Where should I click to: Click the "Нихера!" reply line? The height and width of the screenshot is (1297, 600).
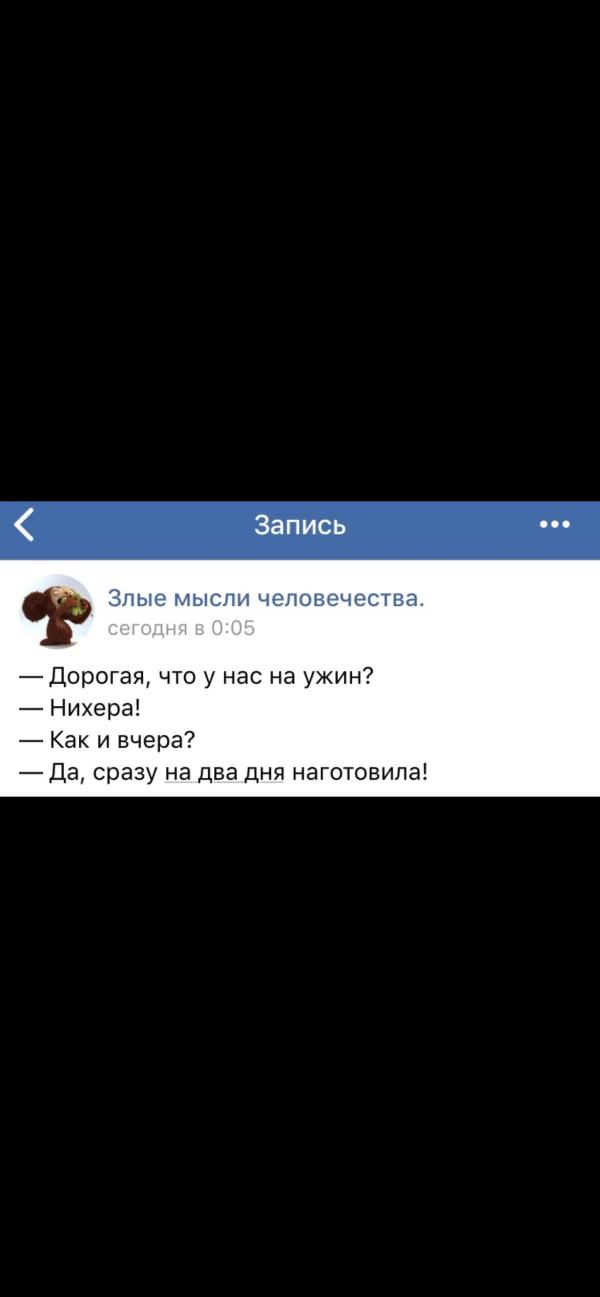point(80,709)
